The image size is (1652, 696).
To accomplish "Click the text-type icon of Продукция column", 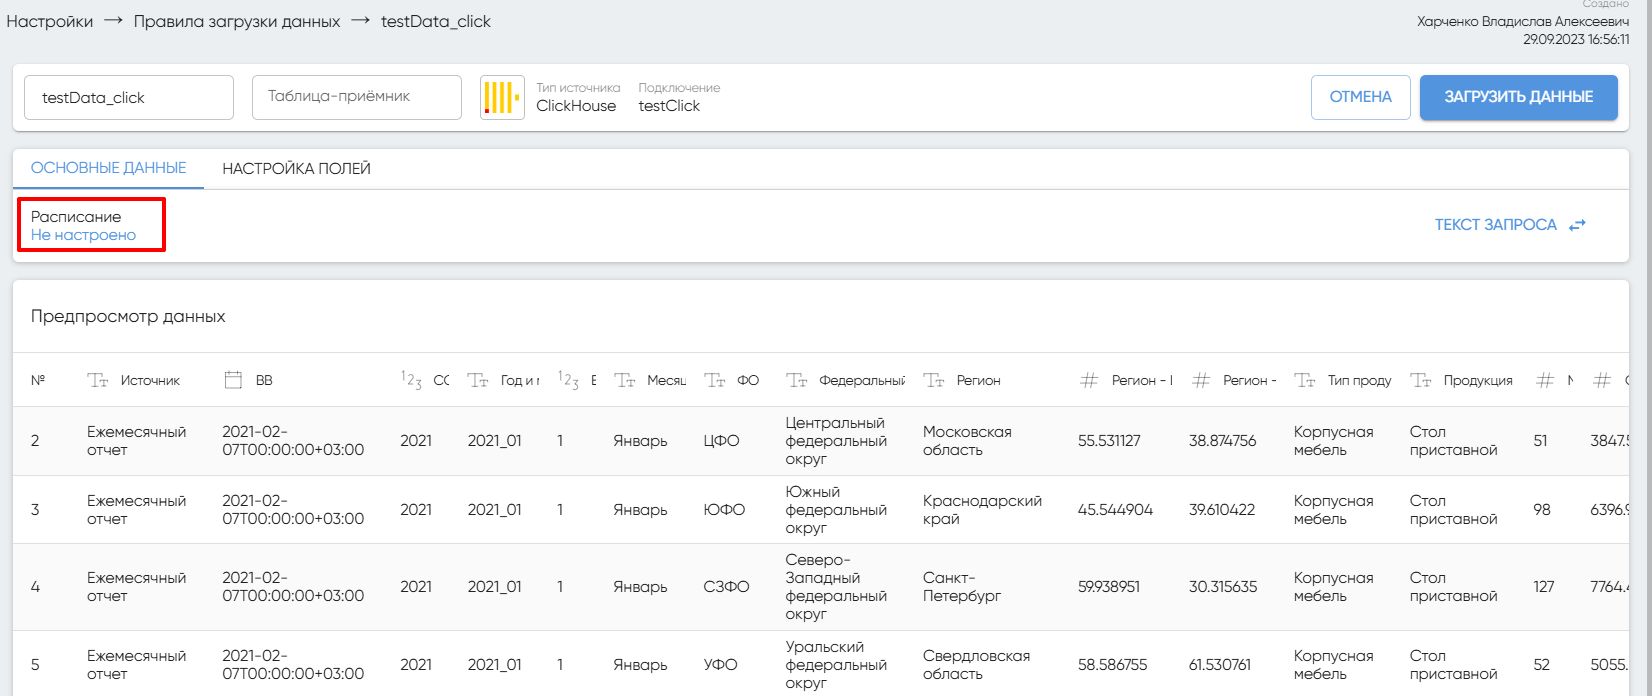I will 1421,380.
